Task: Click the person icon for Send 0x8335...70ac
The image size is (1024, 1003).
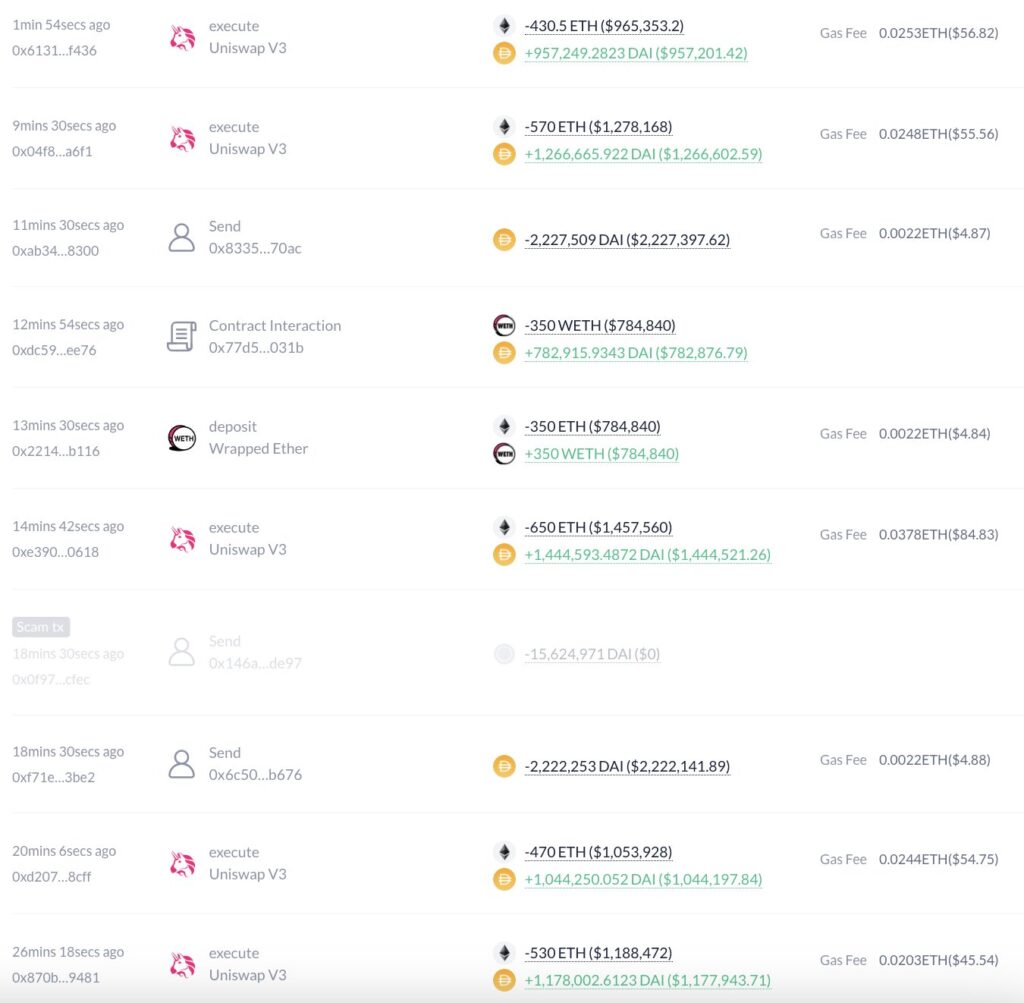Action: click(x=182, y=237)
